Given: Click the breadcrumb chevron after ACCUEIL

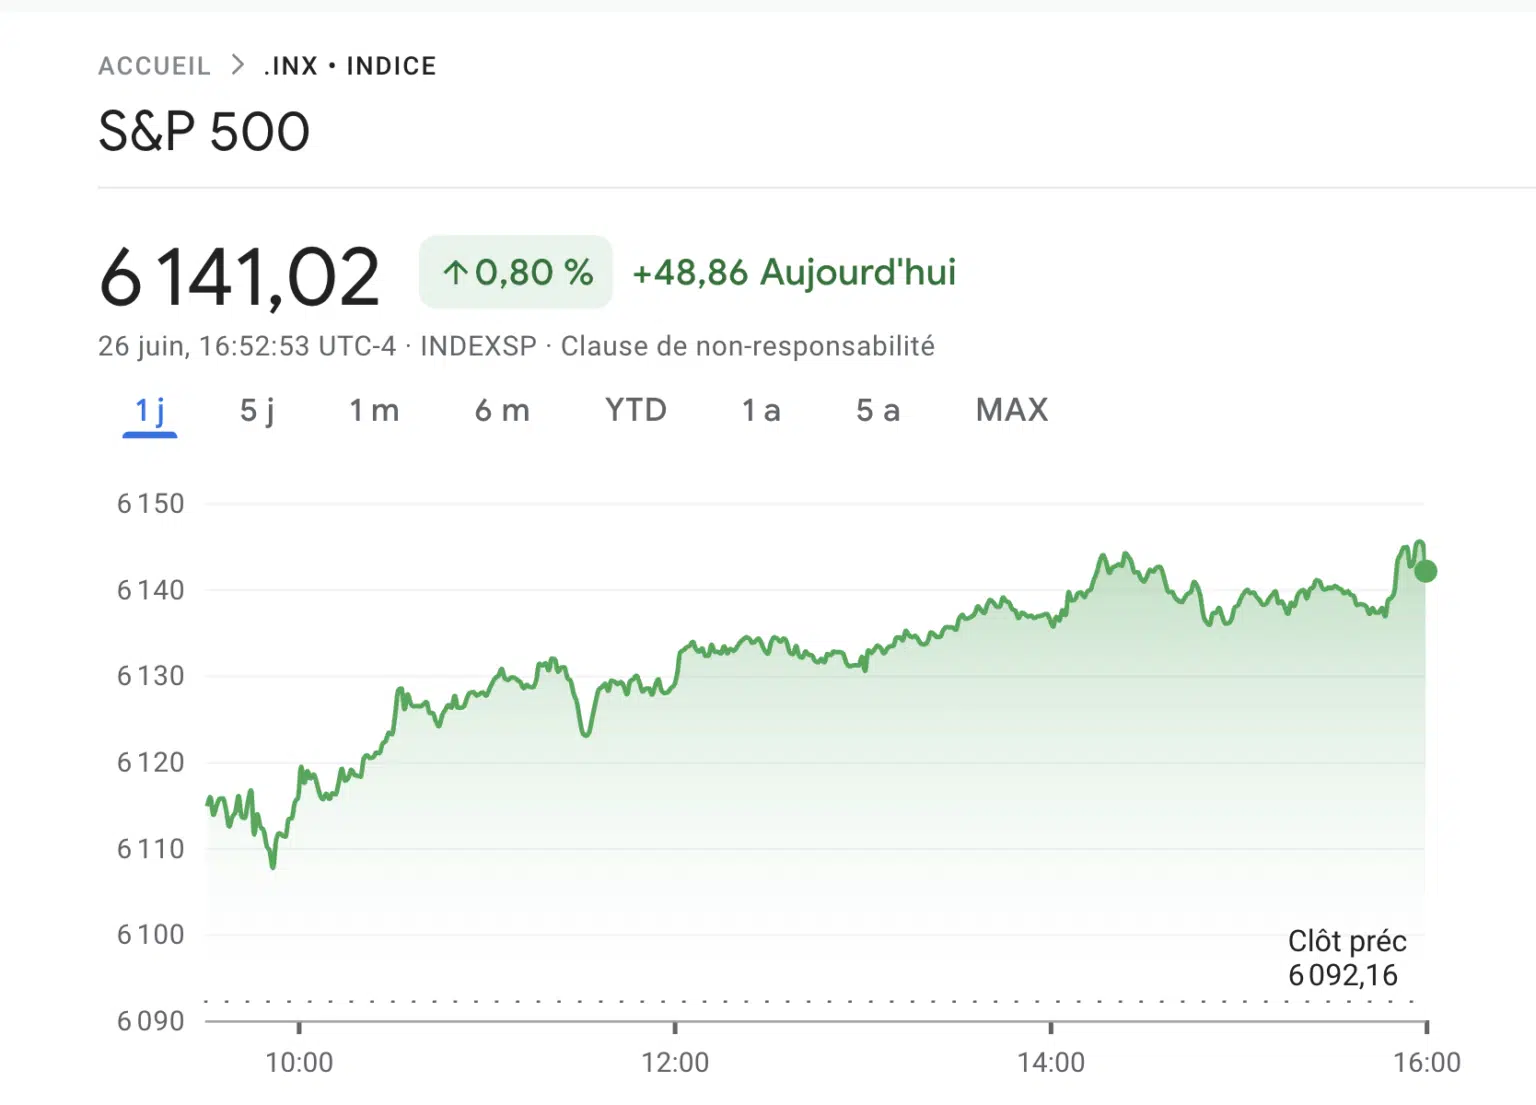Looking at the screenshot, I should (x=237, y=65).
